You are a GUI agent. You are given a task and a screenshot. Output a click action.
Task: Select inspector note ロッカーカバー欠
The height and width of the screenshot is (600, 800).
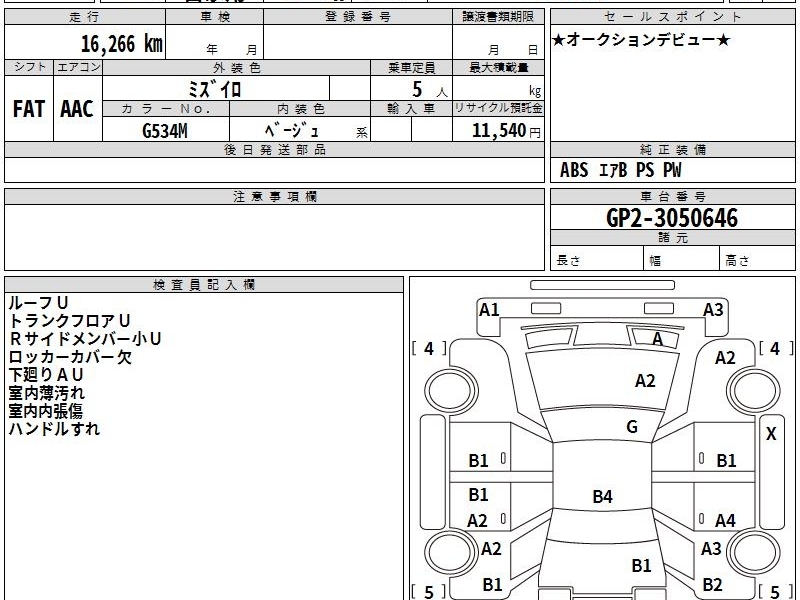[70, 357]
